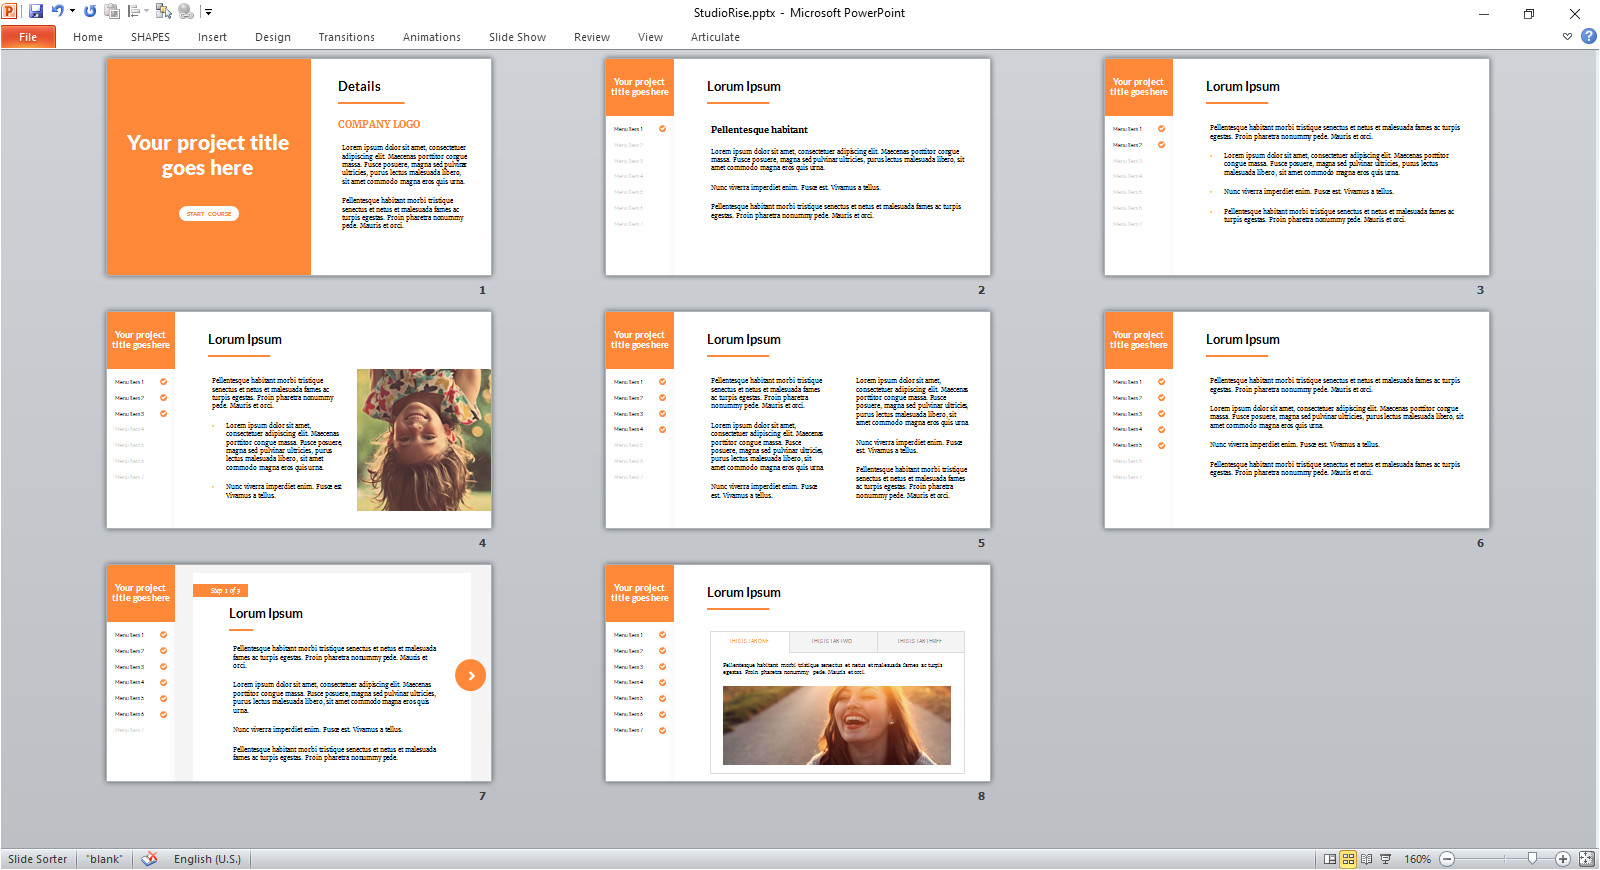Switch to Reading View icon
This screenshot has width=1600, height=870.
coord(1366,859)
